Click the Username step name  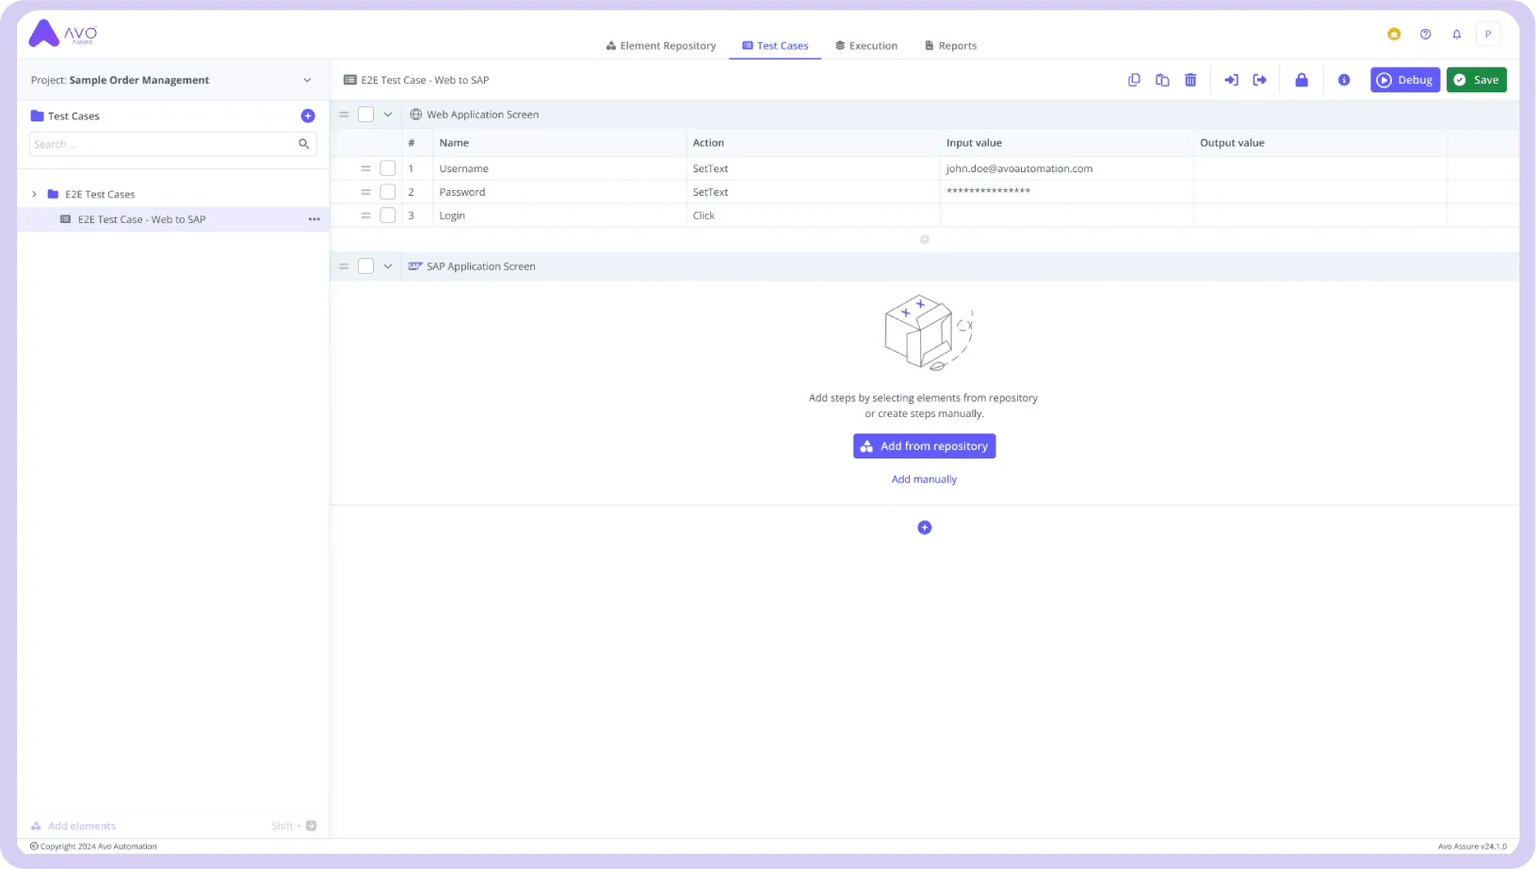coord(464,168)
